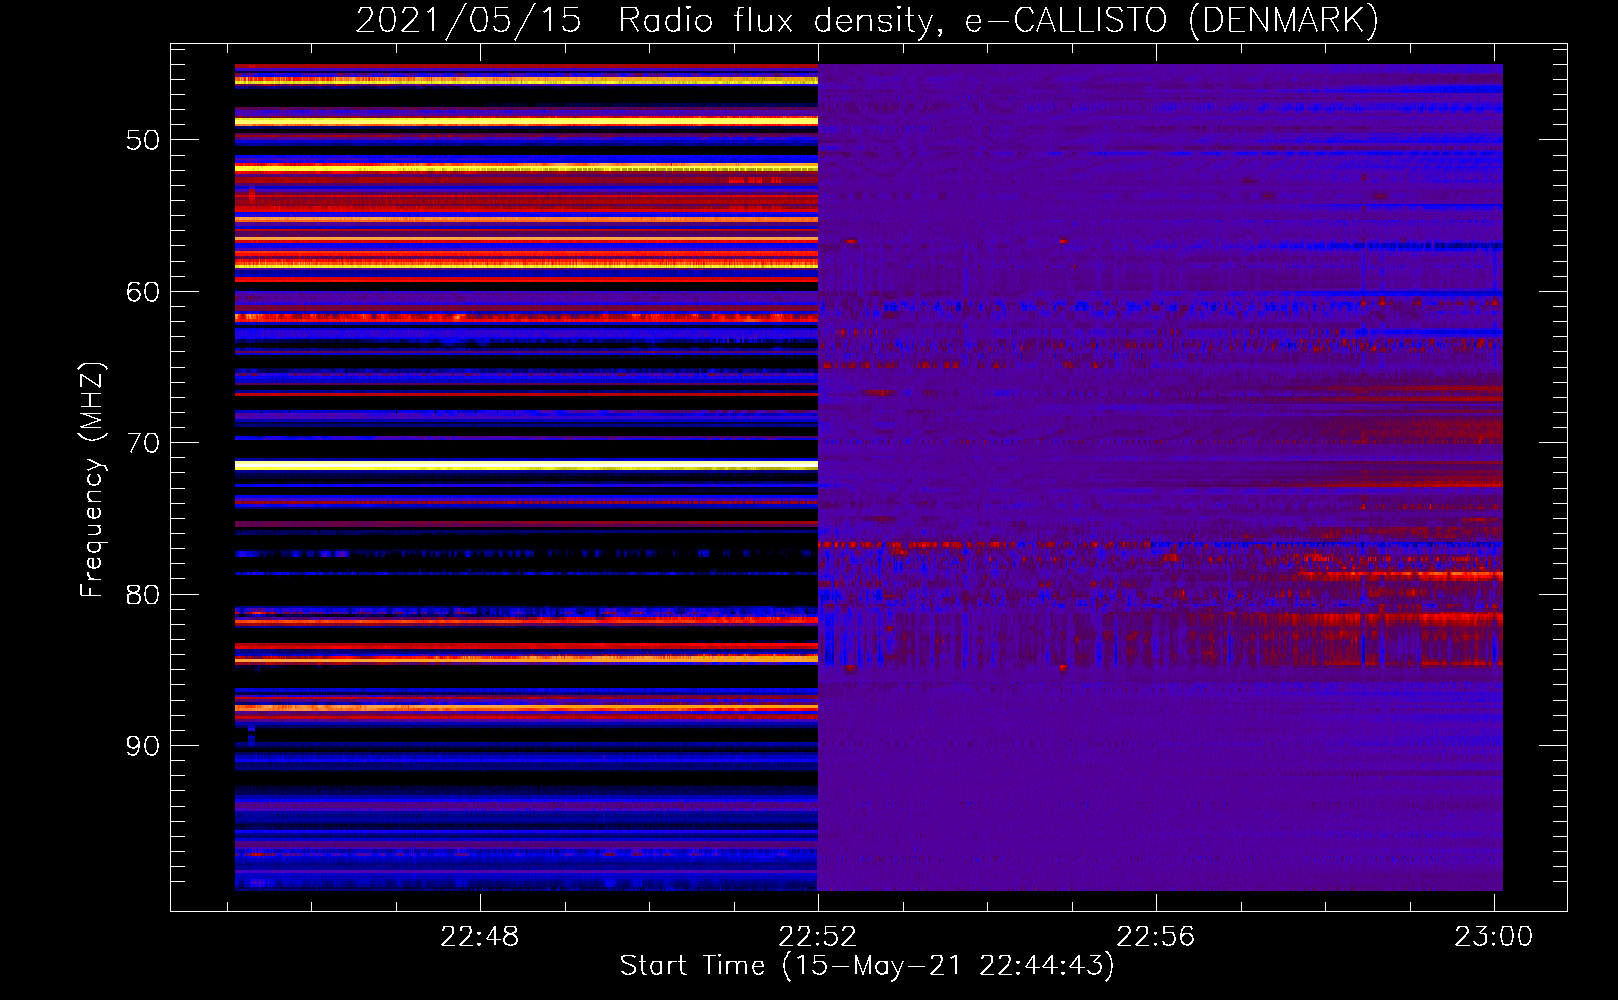Click the 23:00 time tick label
The width and height of the screenshot is (1618, 1000).
[x=1494, y=937]
